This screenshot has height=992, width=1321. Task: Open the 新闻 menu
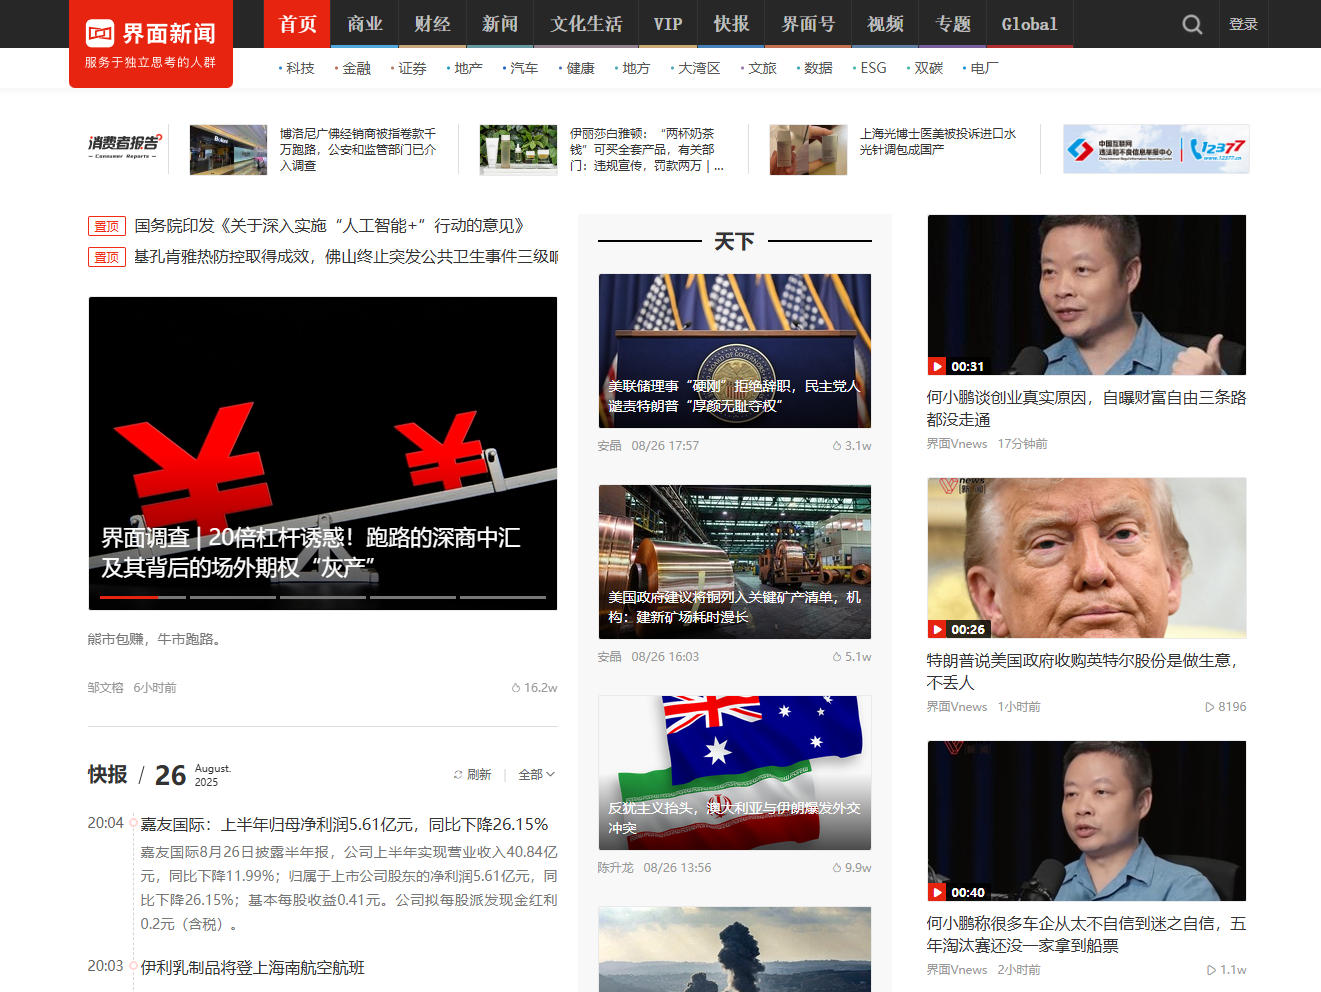coord(500,24)
